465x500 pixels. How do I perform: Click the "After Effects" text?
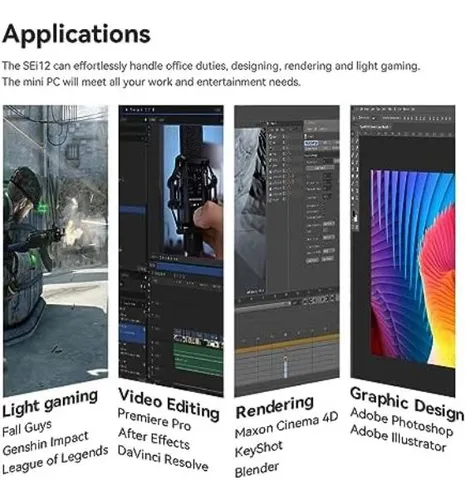[x=154, y=439]
